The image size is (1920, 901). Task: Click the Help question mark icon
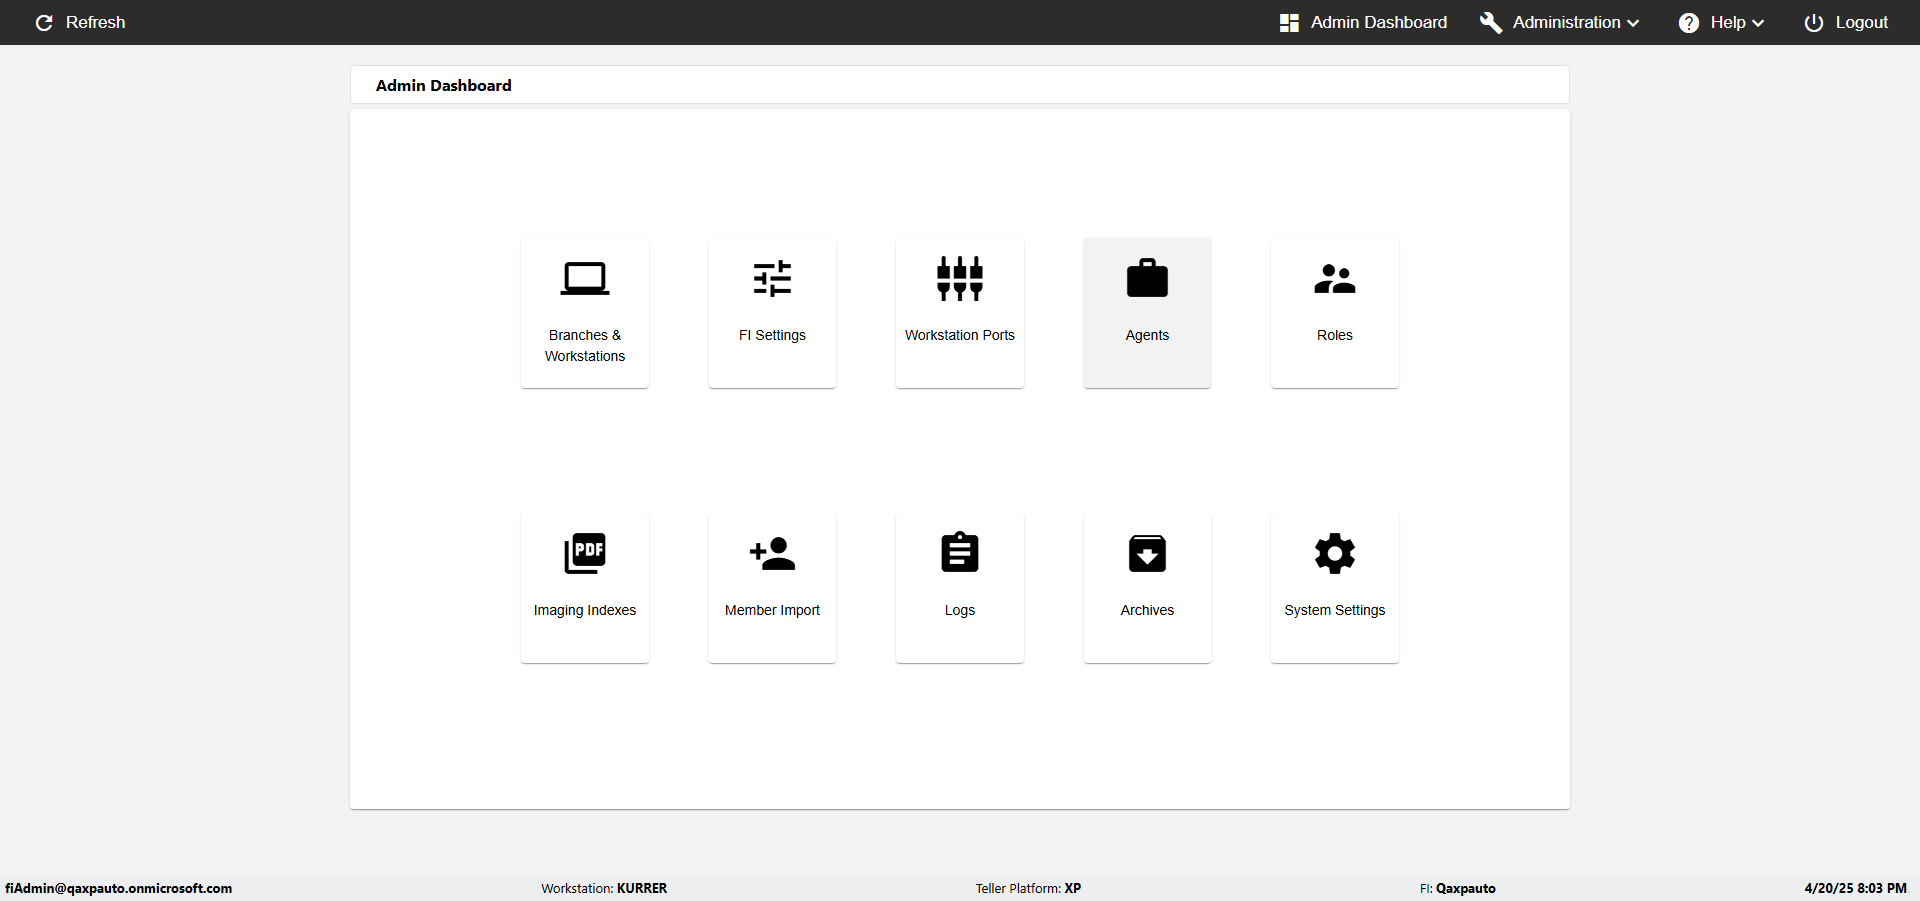1689,23
